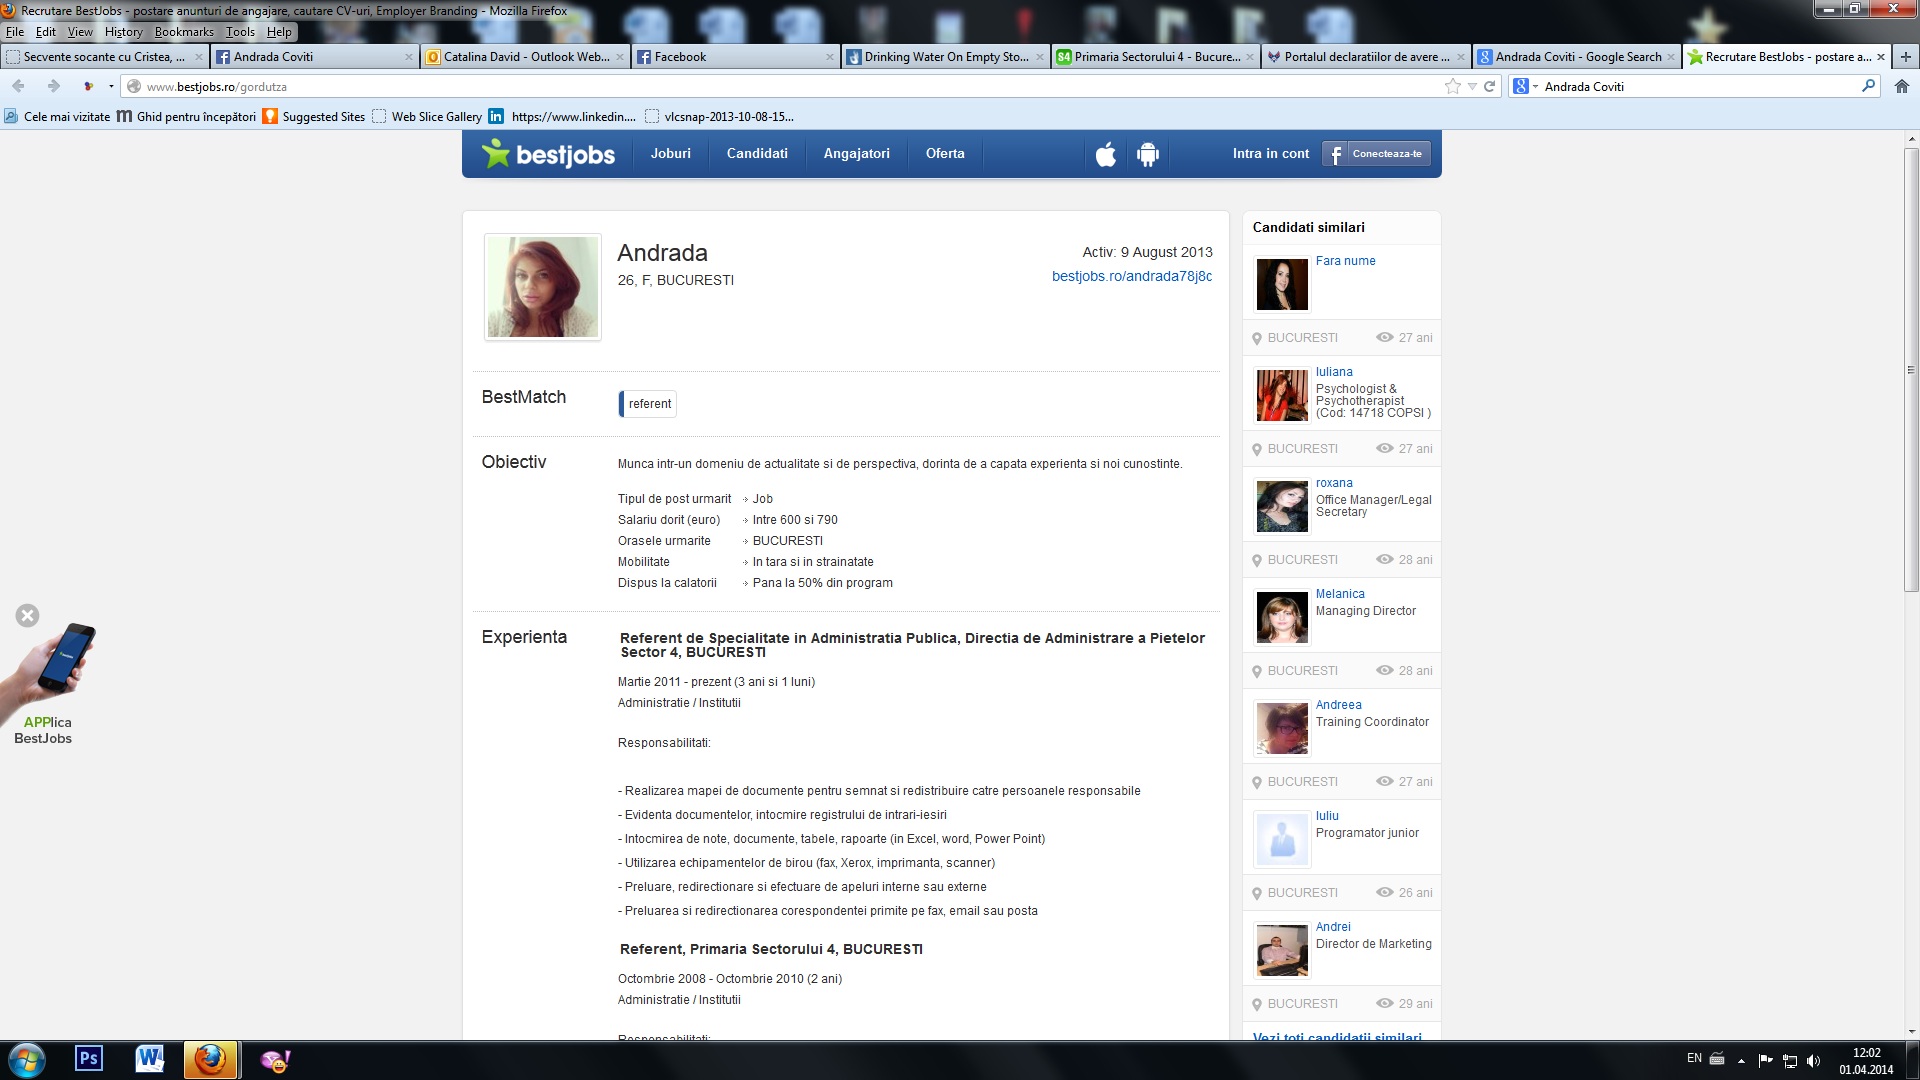Click the volume icon in the system tray
This screenshot has height=1080, width=1920.
tap(1814, 1059)
